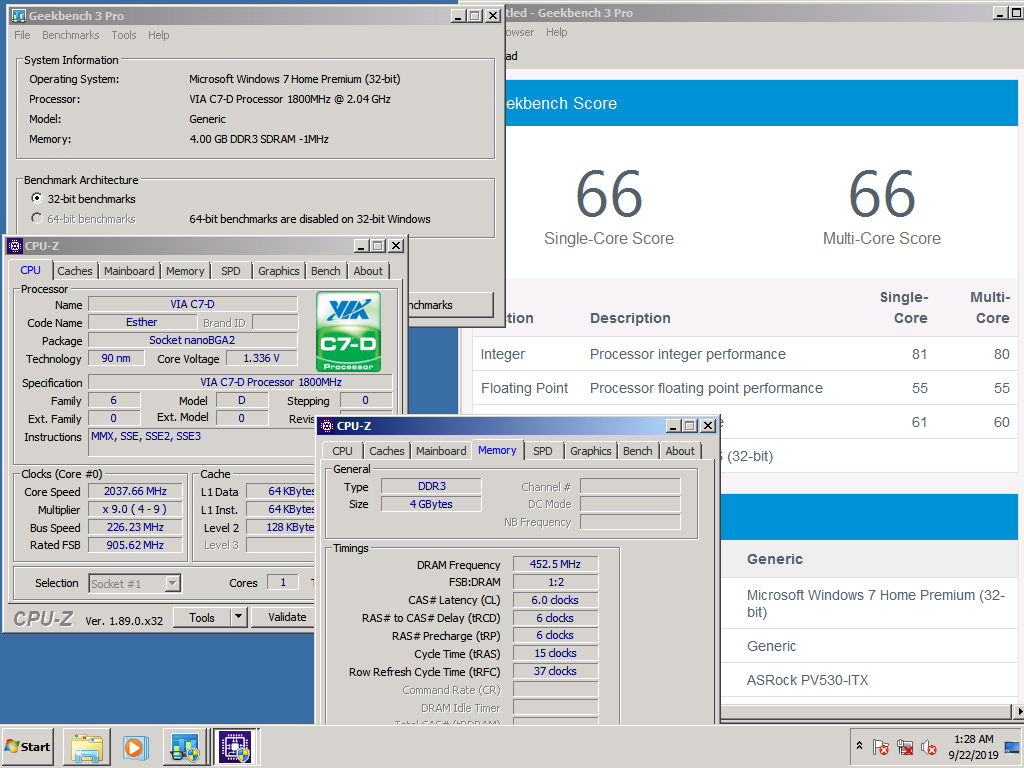Switch to About tab in the back CPU-Z window
The height and width of the screenshot is (768, 1024).
tap(368, 271)
